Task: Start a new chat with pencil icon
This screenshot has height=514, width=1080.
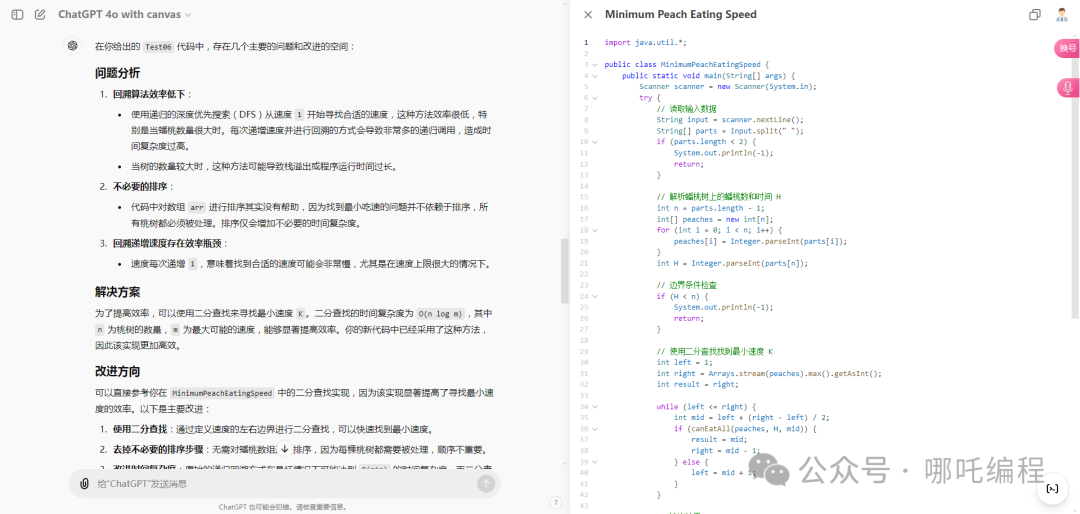Action: [40, 15]
